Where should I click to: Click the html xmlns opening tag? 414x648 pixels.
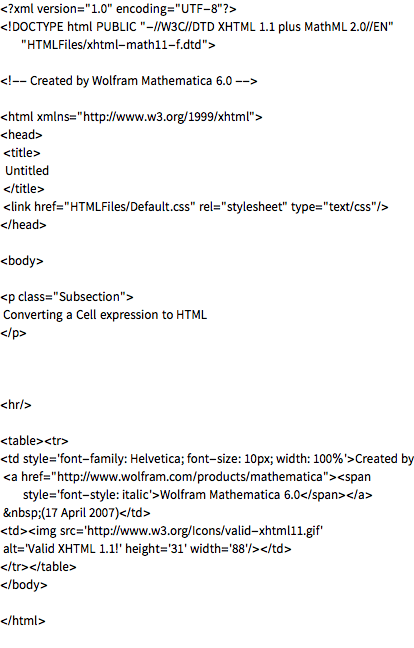click(131, 117)
